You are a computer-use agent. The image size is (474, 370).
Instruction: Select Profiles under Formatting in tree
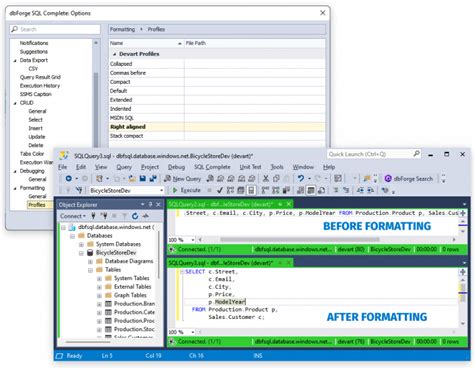[37, 205]
